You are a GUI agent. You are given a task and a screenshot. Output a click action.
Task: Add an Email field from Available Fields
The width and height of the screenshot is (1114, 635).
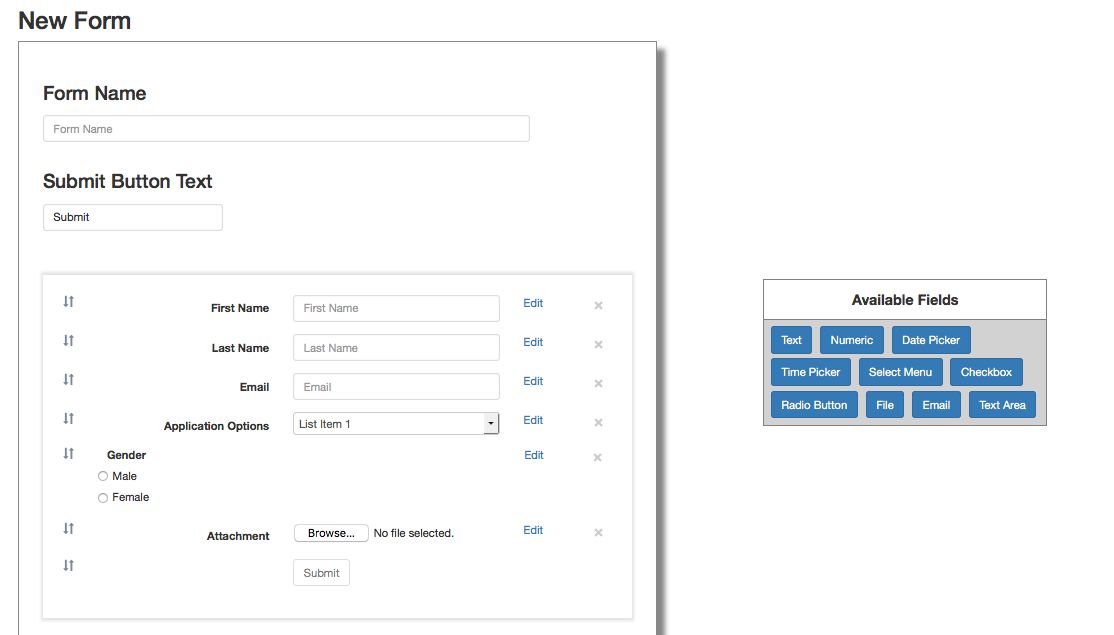(936, 405)
